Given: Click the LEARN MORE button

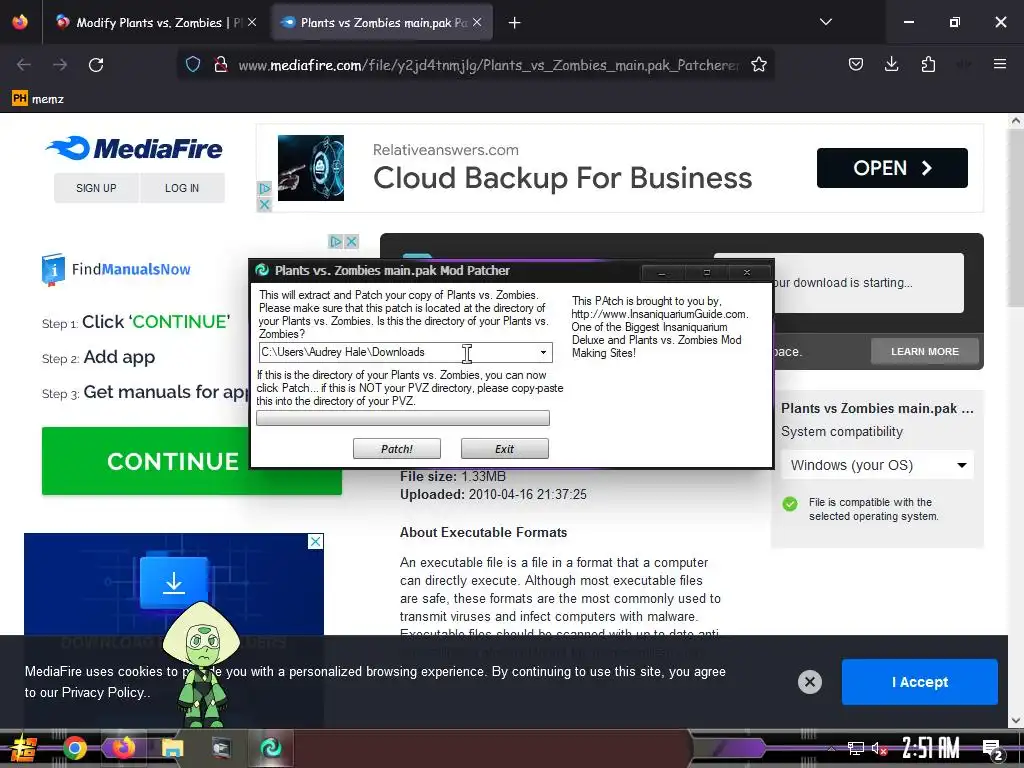Looking at the screenshot, I should (x=925, y=351).
